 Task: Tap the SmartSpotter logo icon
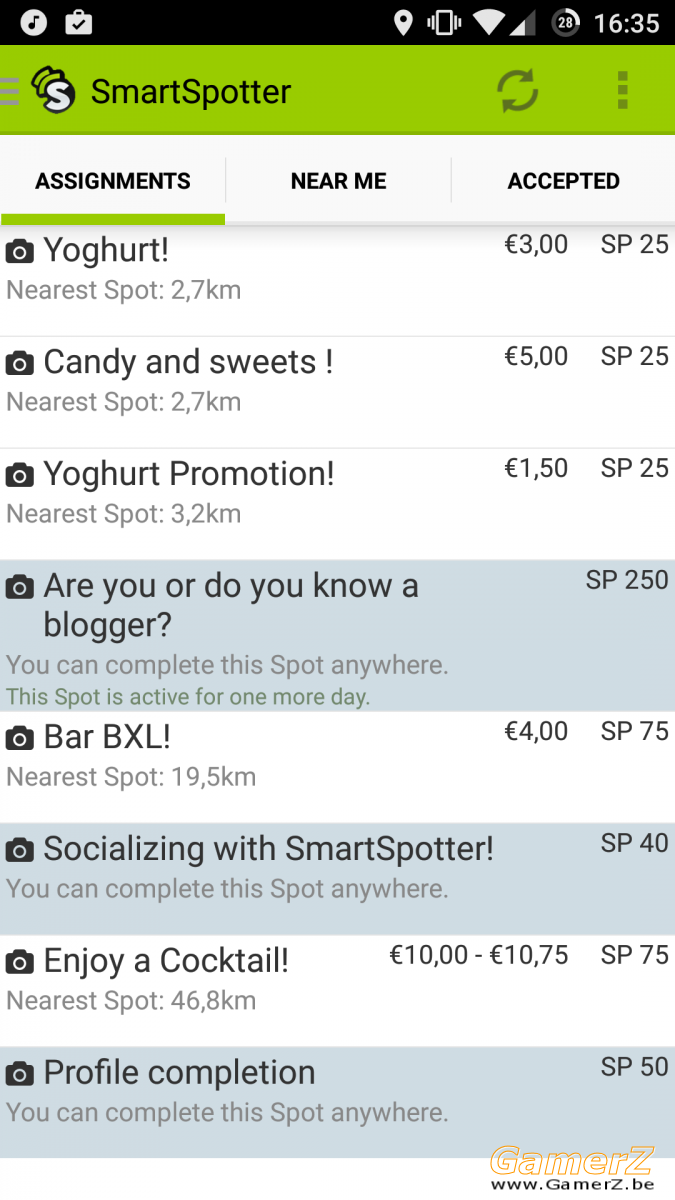(53, 90)
